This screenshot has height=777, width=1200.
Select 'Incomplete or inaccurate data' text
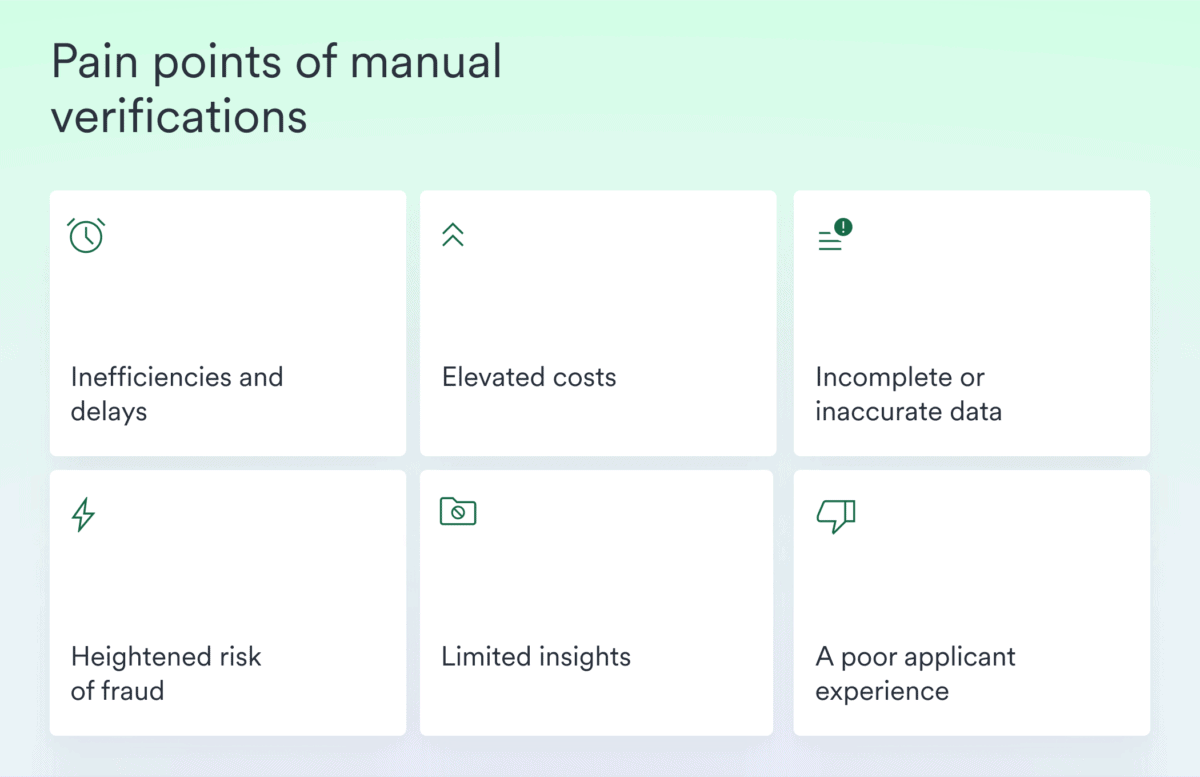click(x=908, y=394)
